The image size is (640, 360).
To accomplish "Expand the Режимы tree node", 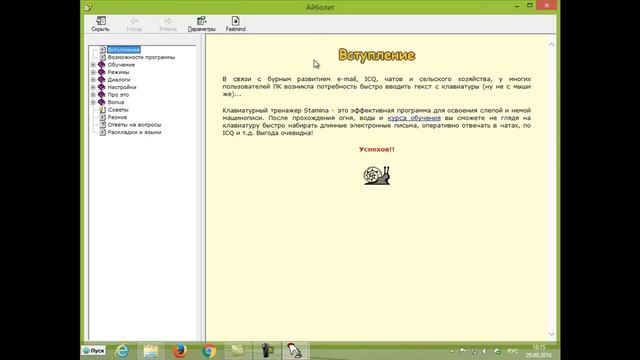I will pyautogui.click(x=93, y=72).
